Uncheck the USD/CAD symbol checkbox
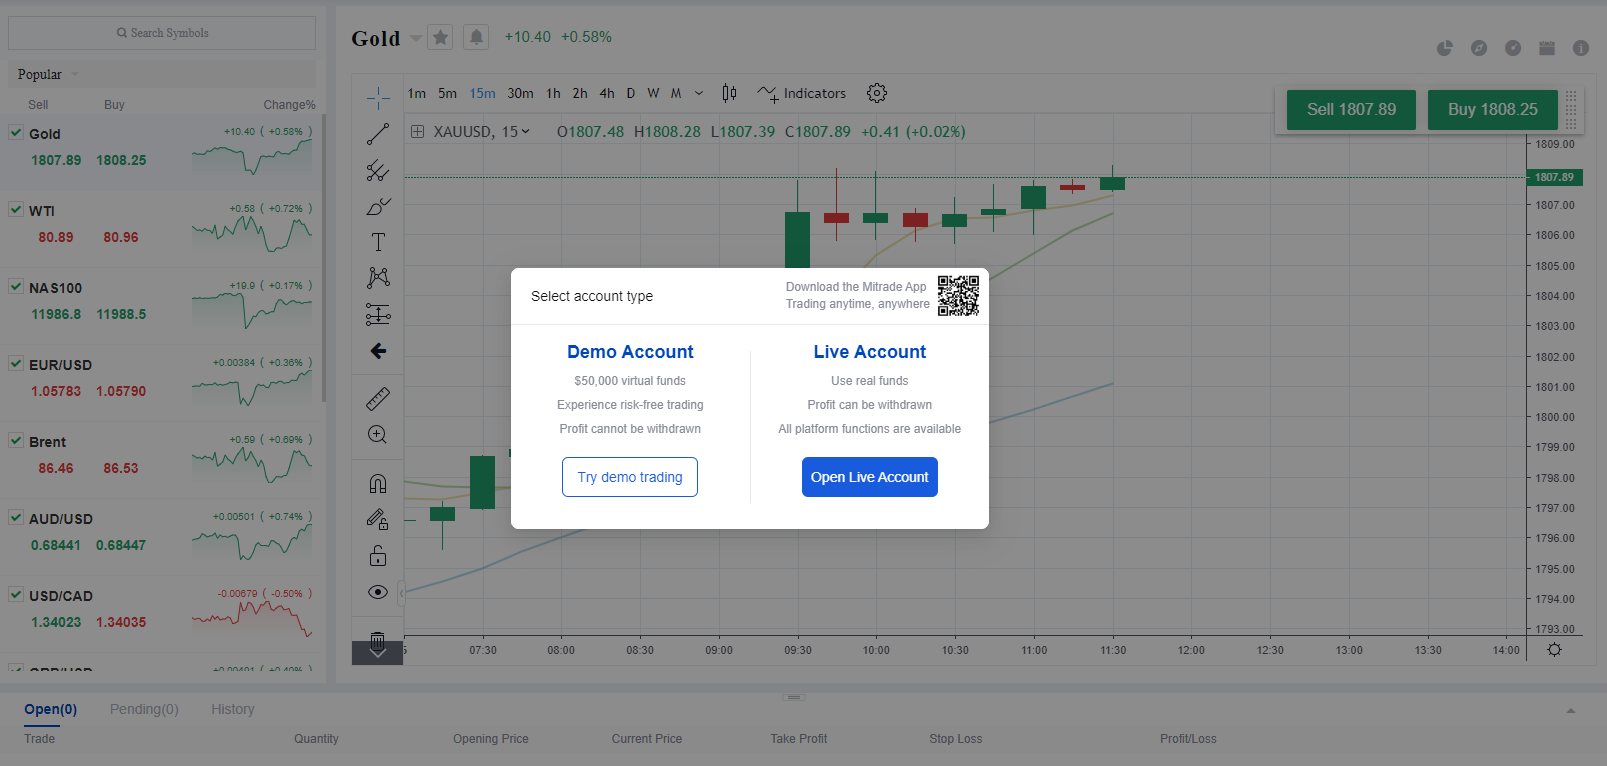The image size is (1607, 766). (x=16, y=594)
